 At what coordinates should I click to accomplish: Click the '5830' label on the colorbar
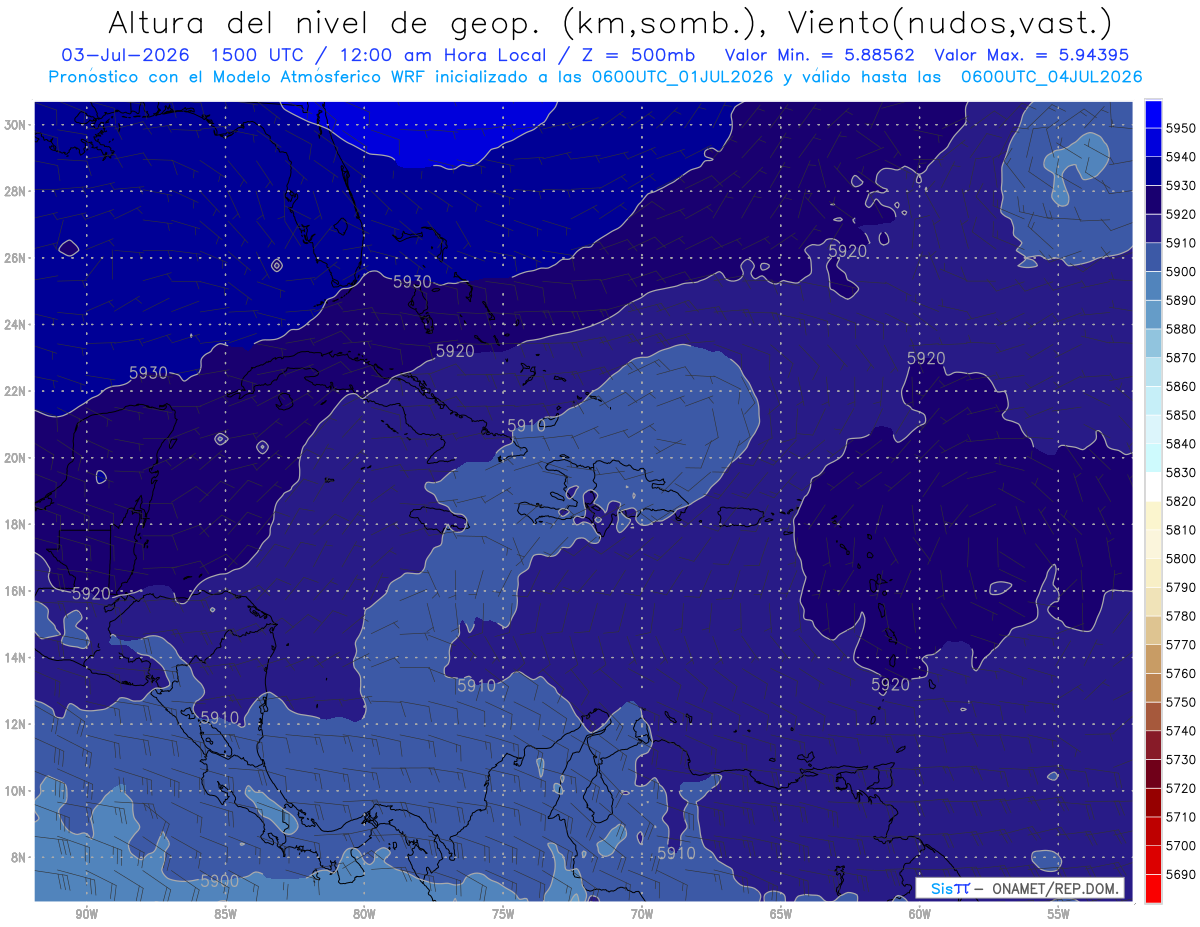(x=1181, y=472)
